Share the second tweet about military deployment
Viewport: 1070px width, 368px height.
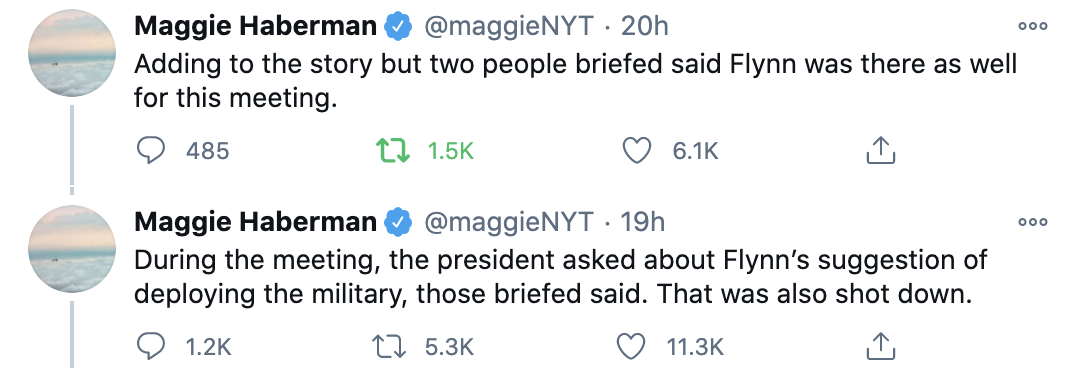(880, 347)
